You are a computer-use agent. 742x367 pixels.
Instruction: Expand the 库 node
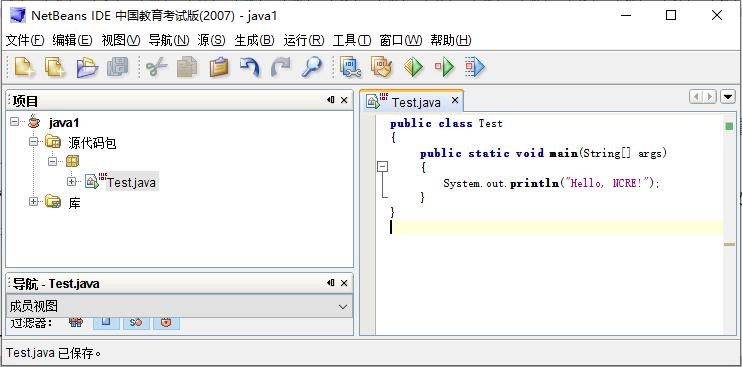tap(33, 202)
